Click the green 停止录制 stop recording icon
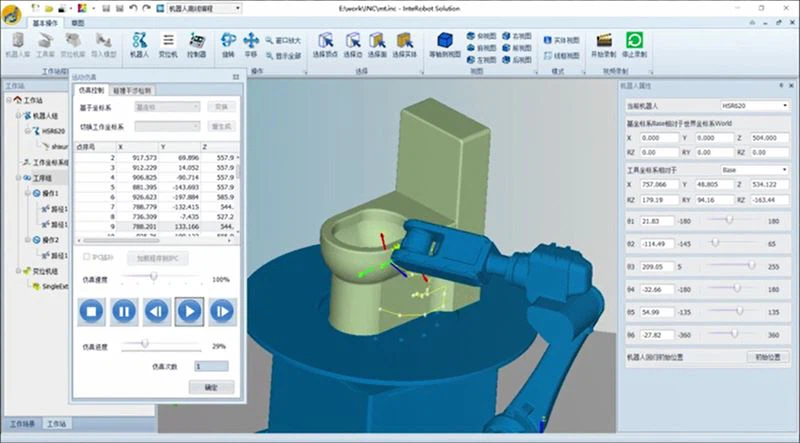The width and height of the screenshot is (800, 443). [634, 40]
